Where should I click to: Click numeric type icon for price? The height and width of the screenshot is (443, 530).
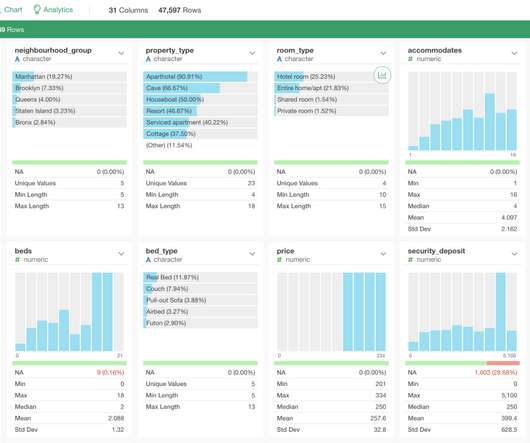coord(279,260)
